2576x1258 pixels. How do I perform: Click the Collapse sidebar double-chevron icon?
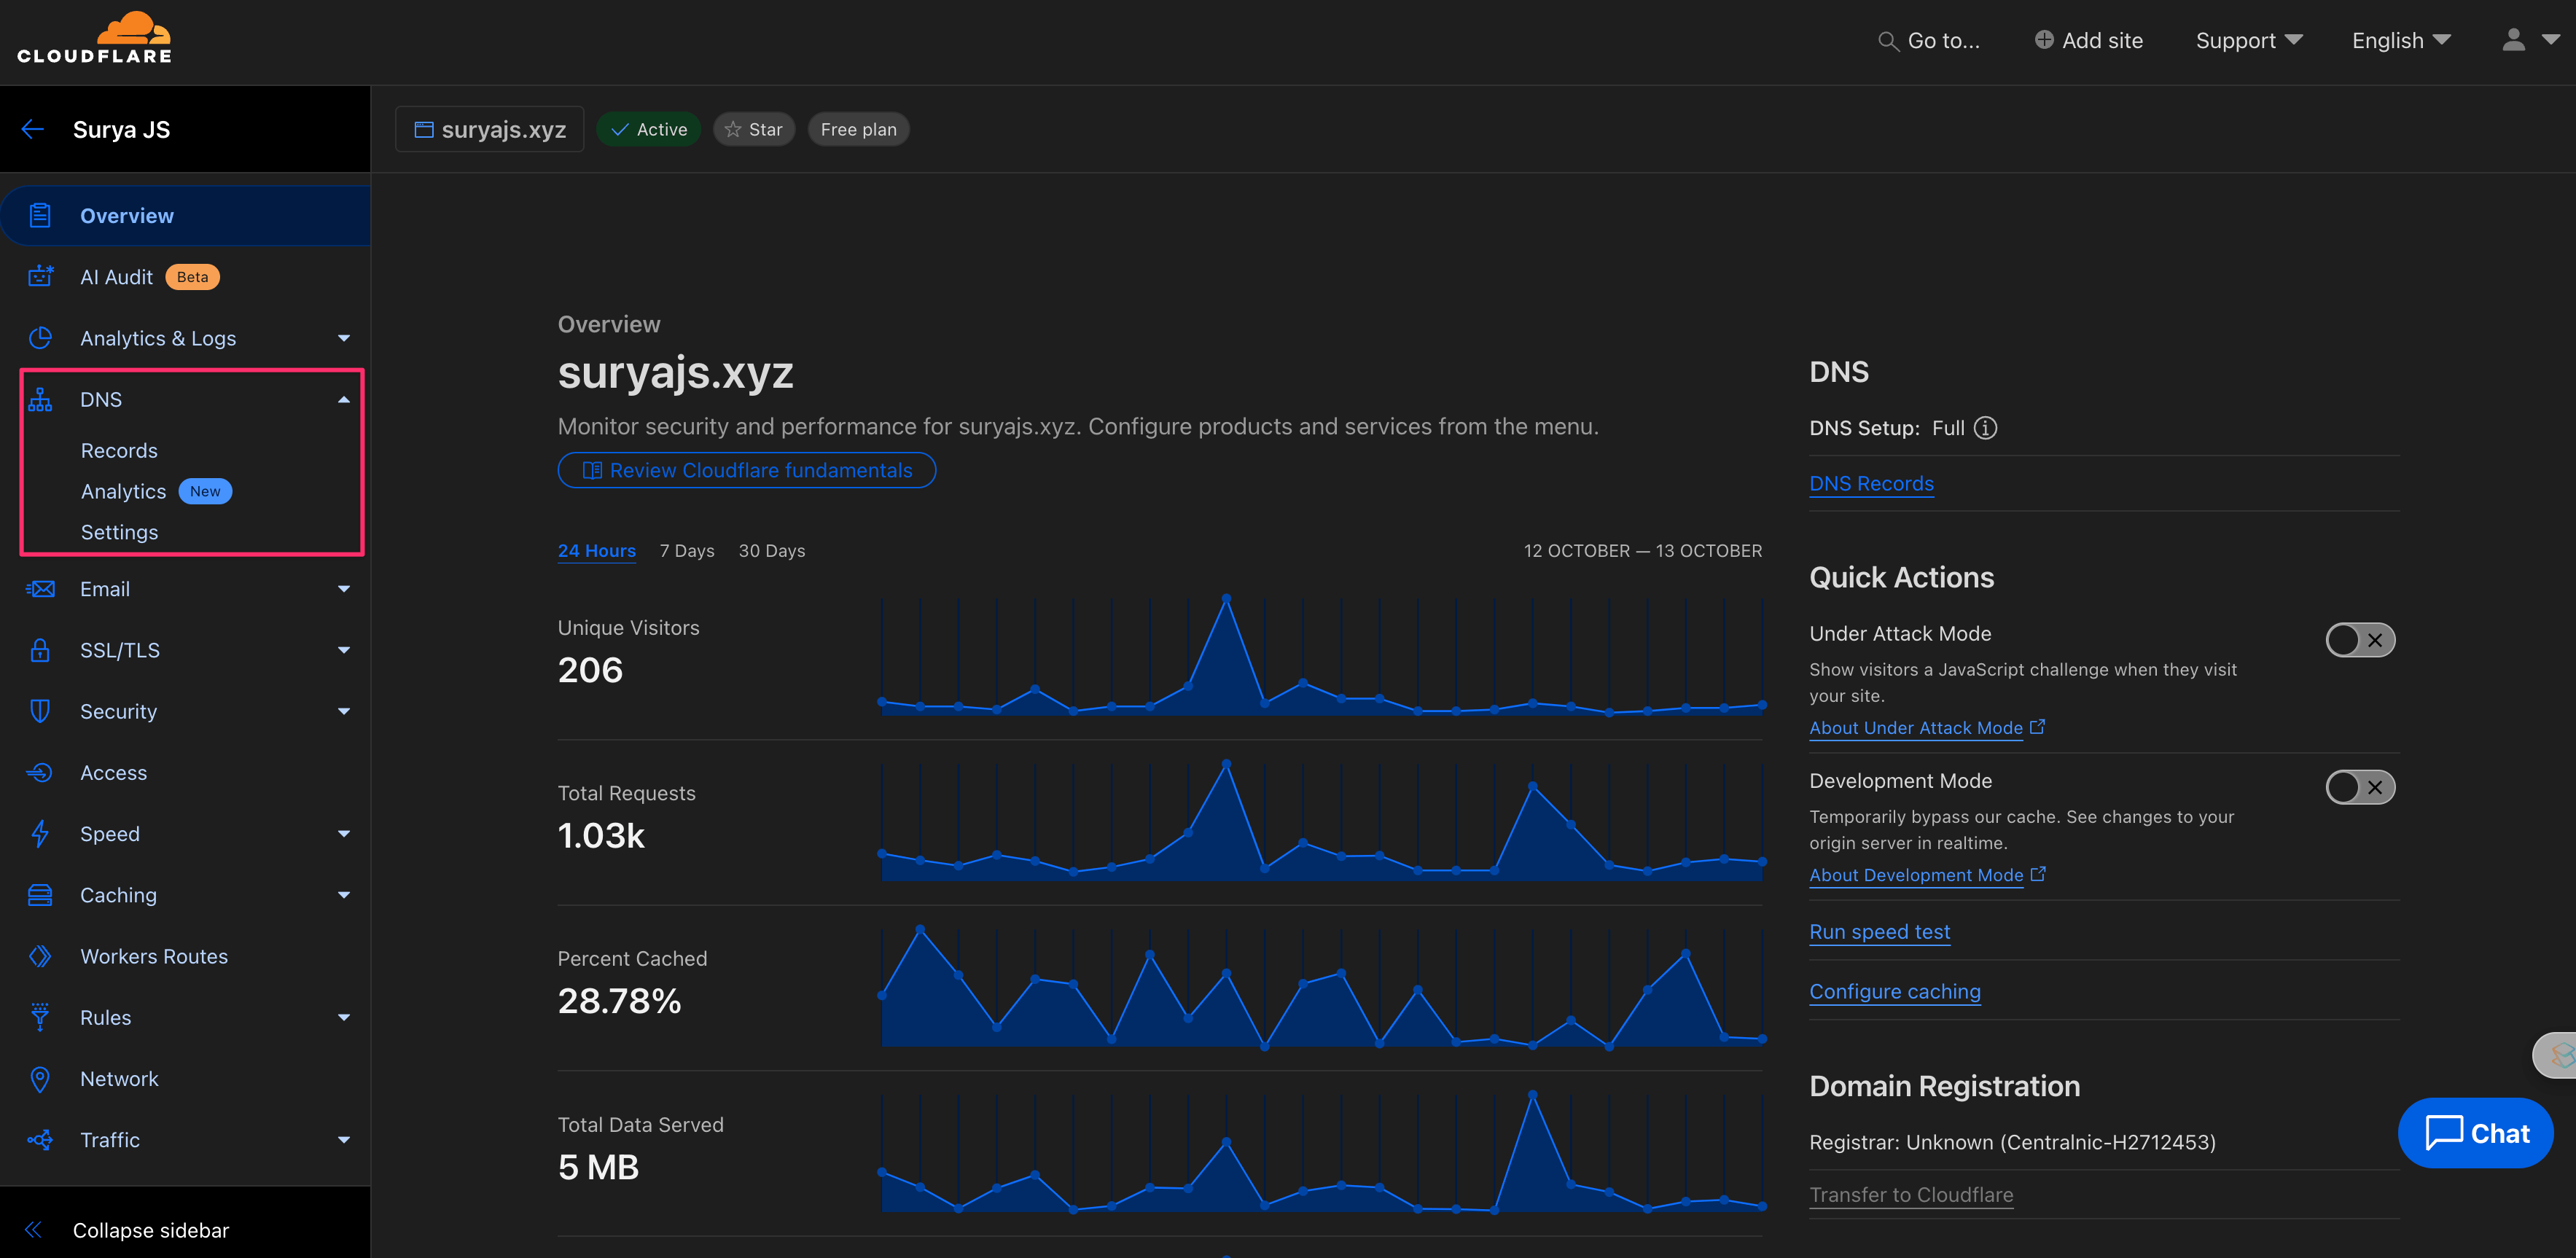point(33,1230)
